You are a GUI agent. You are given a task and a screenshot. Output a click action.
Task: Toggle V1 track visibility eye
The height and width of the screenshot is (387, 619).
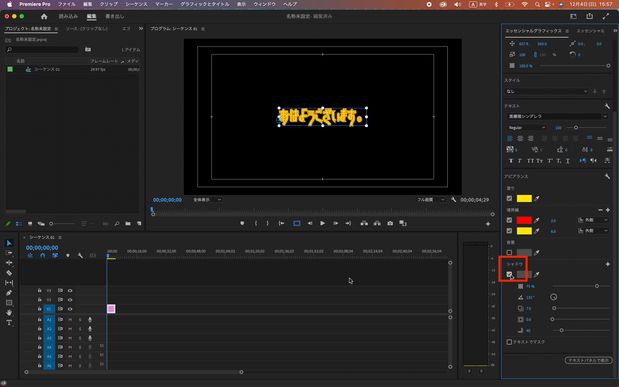pos(70,309)
